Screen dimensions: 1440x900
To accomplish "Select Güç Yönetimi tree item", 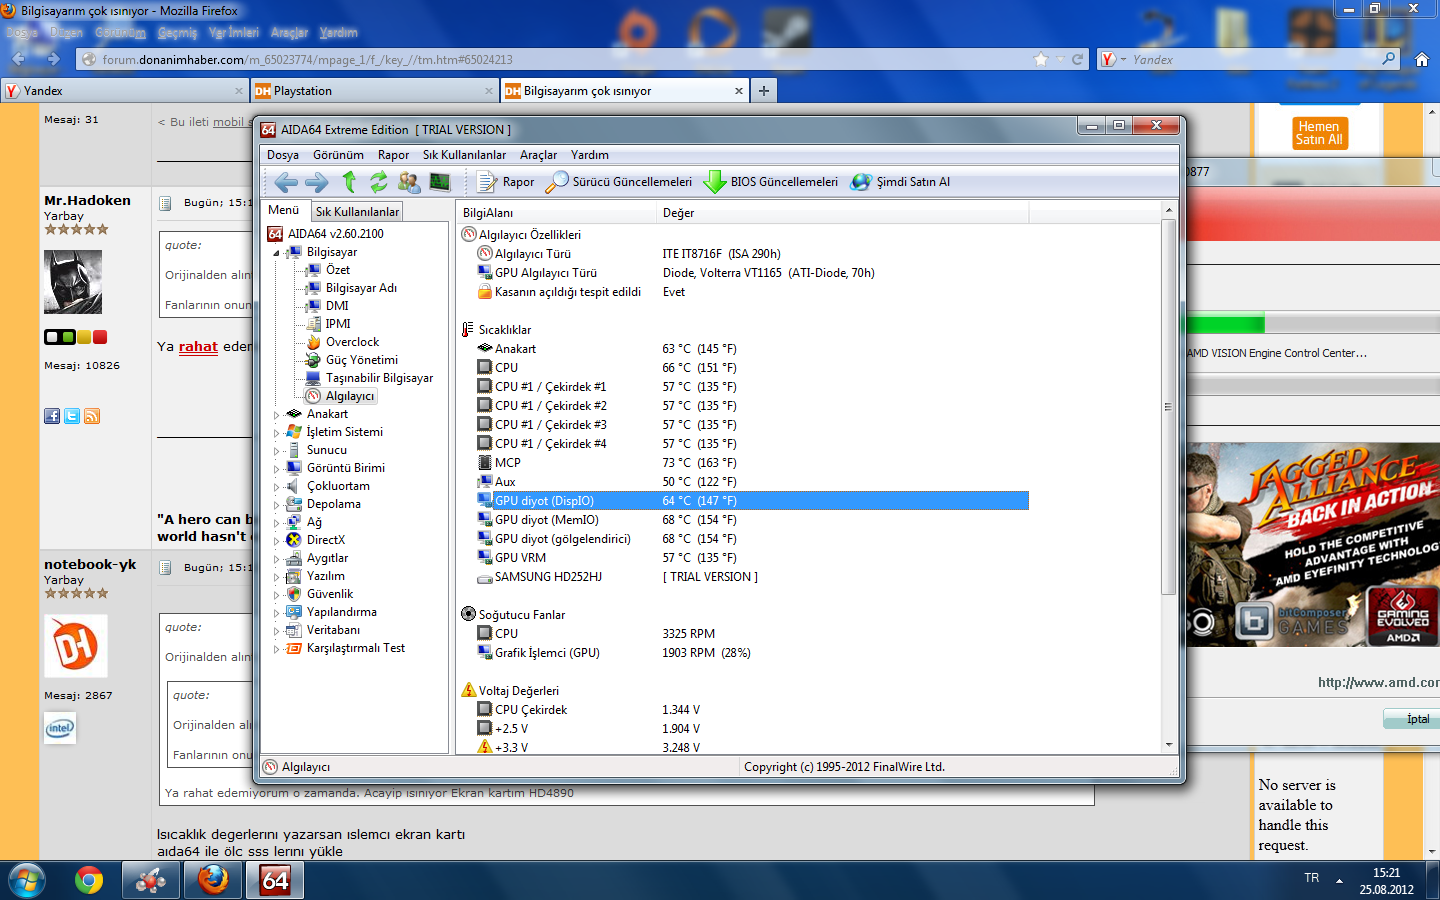I will click(x=361, y=360).
